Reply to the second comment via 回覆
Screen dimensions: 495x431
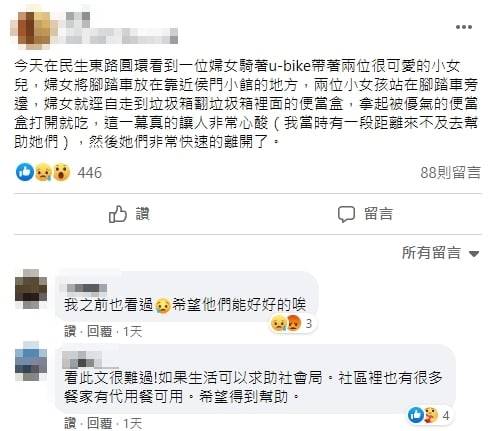click(x=99, y=423)
